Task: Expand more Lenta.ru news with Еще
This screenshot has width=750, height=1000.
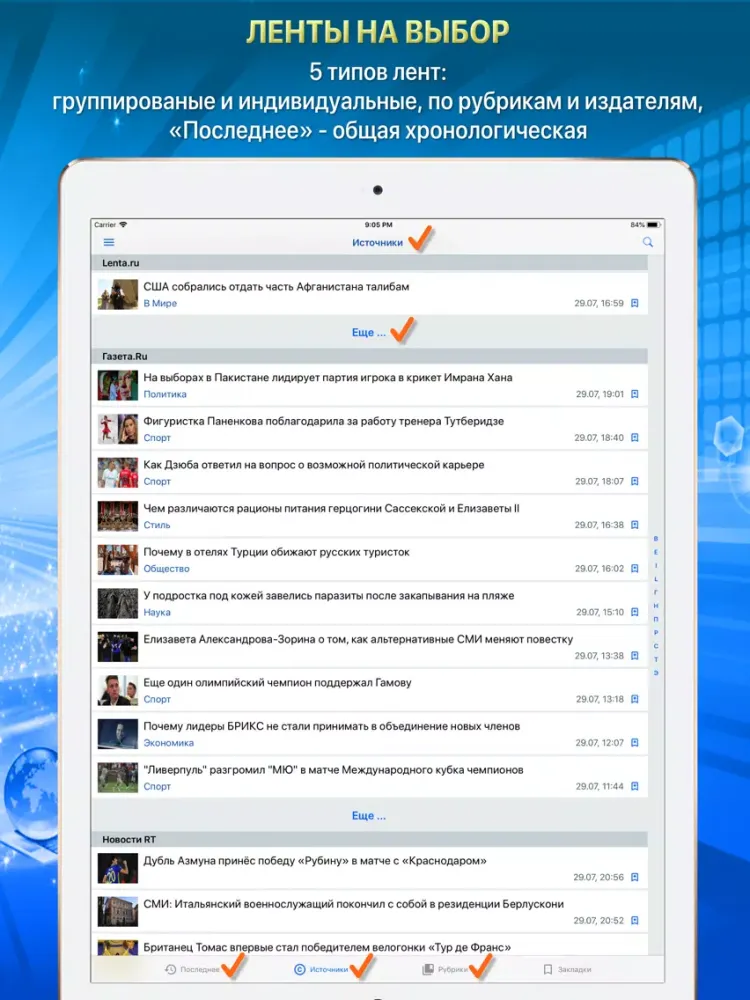Action: tap(369, 332)
